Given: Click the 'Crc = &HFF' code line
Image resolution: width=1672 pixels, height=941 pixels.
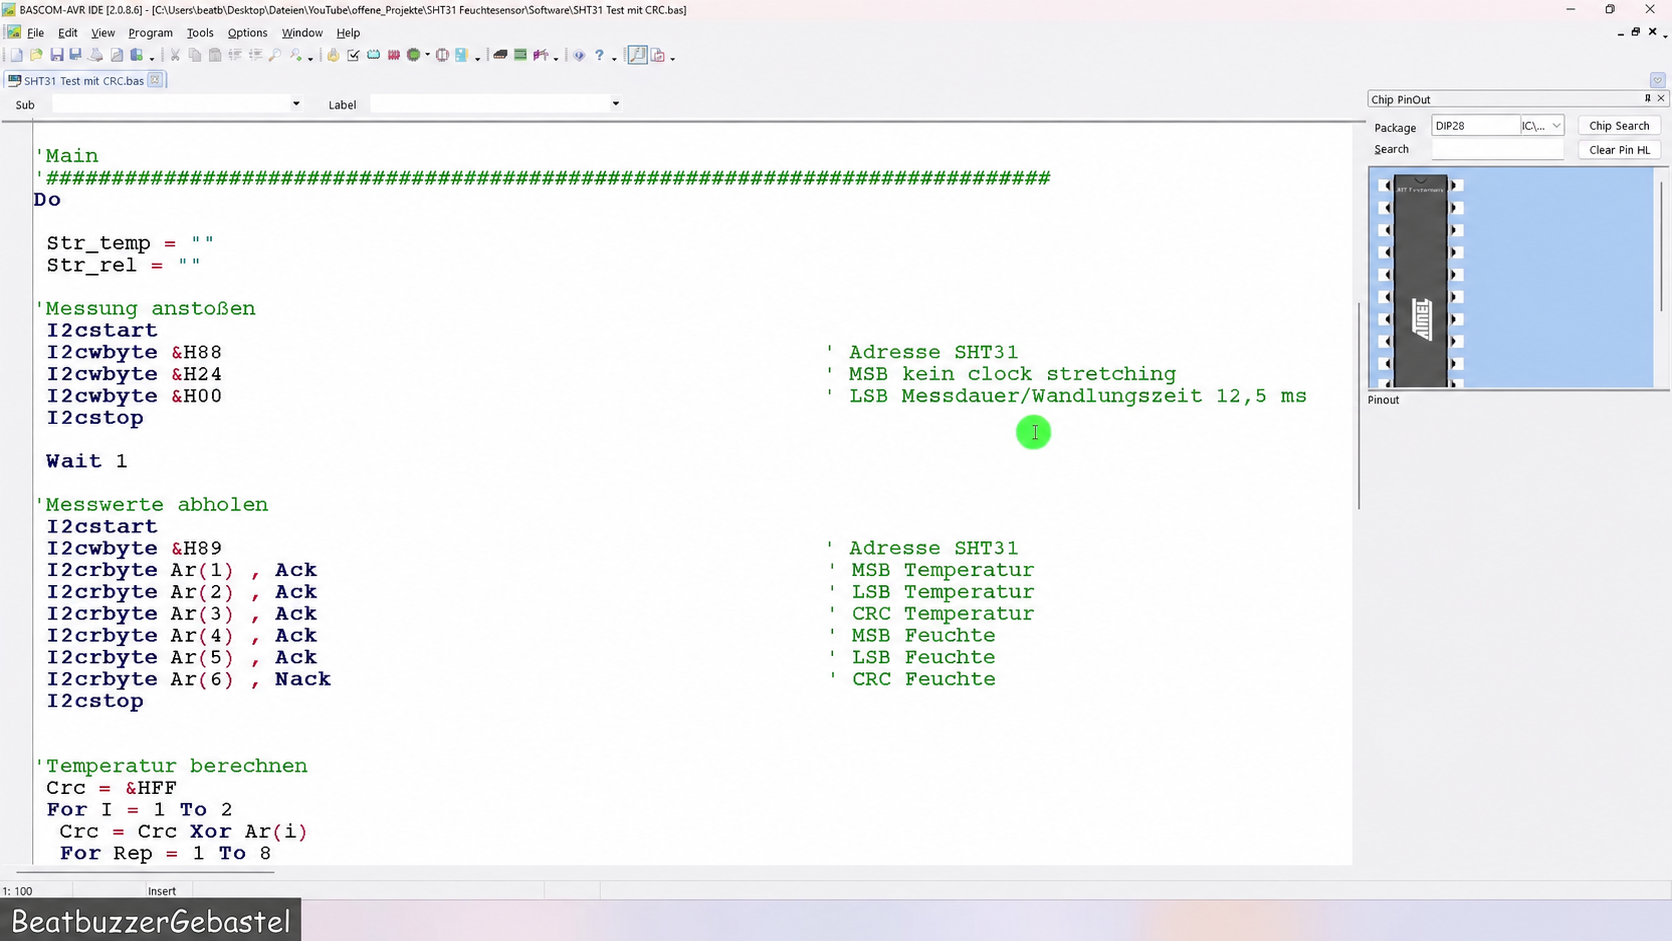Looking at the screenshot, I should 111,788.
